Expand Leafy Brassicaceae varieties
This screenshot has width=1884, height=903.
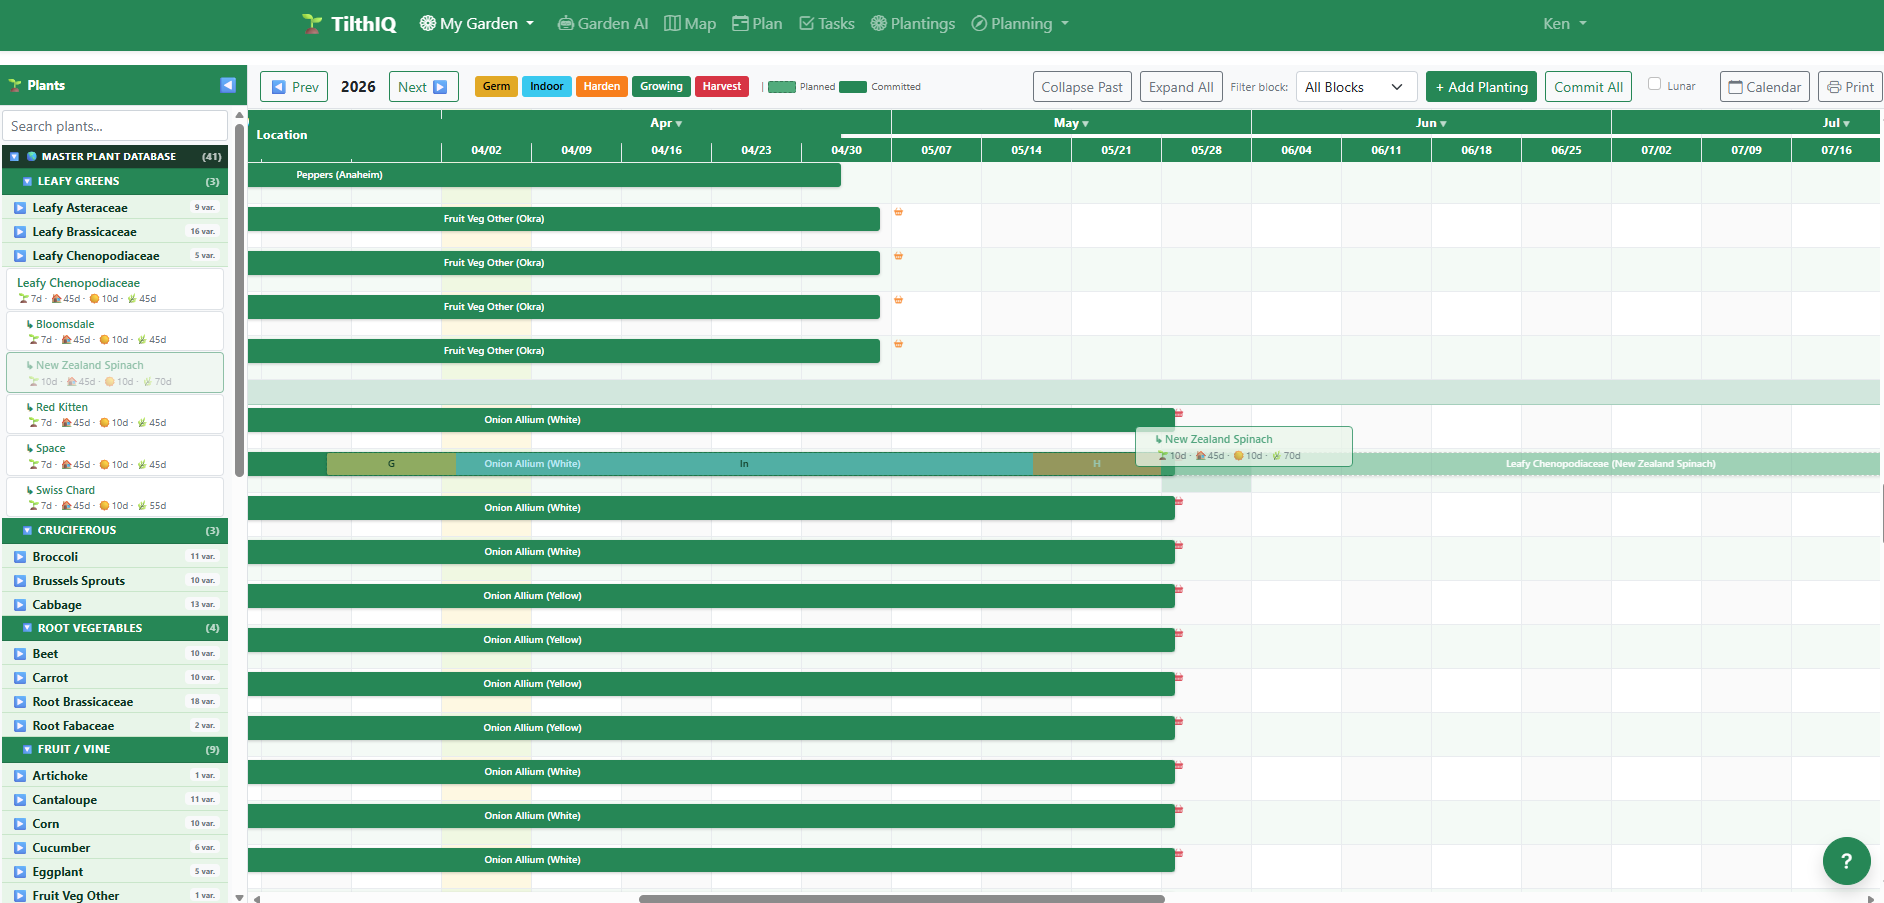point(20,232)
